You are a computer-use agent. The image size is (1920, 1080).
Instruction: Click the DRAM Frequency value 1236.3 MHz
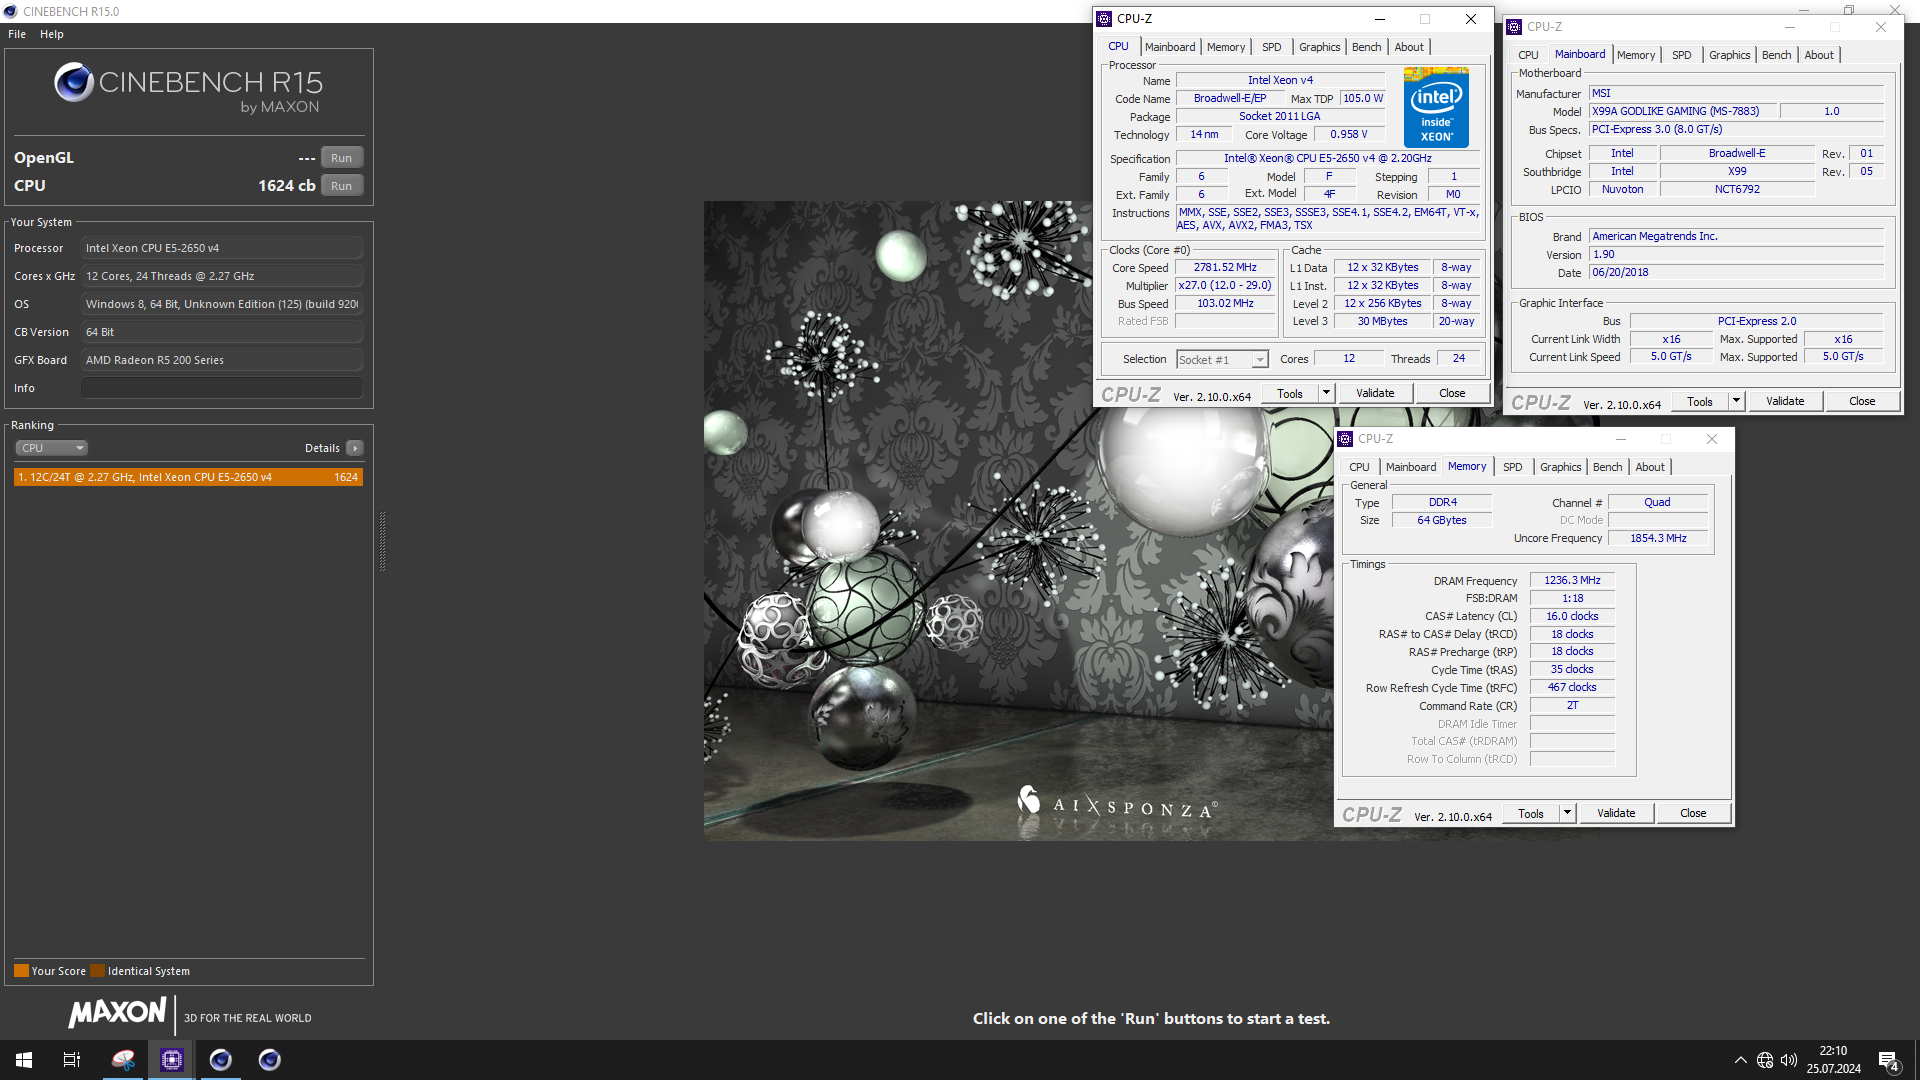[x=1572, y=581]
